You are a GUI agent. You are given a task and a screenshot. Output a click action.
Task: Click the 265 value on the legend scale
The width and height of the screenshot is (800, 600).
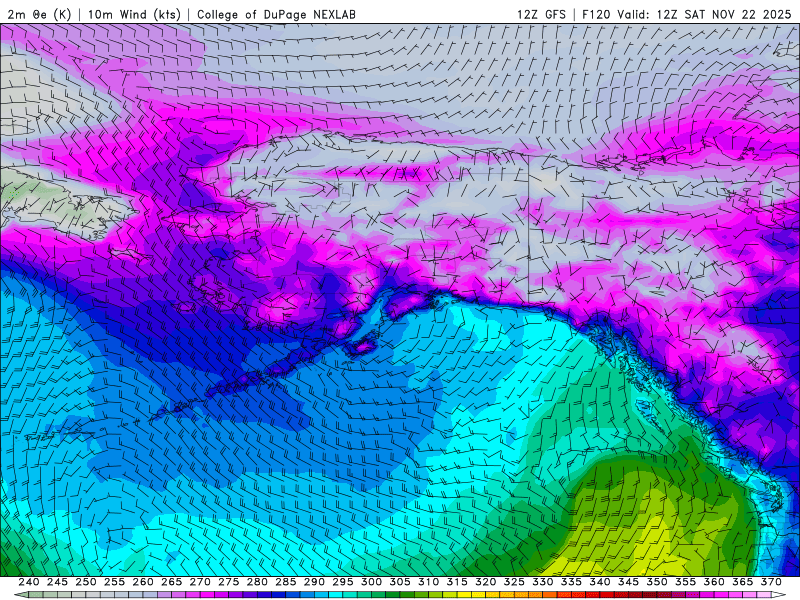click(171, 582)
